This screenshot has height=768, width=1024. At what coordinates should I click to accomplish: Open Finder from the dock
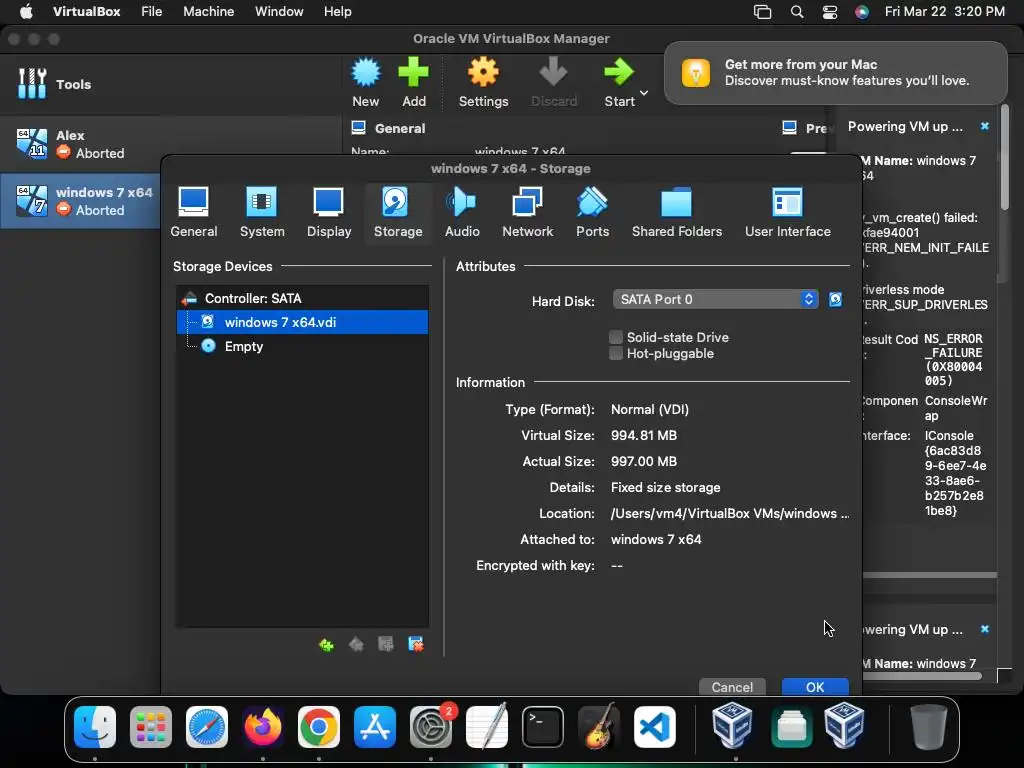[95, 726]
